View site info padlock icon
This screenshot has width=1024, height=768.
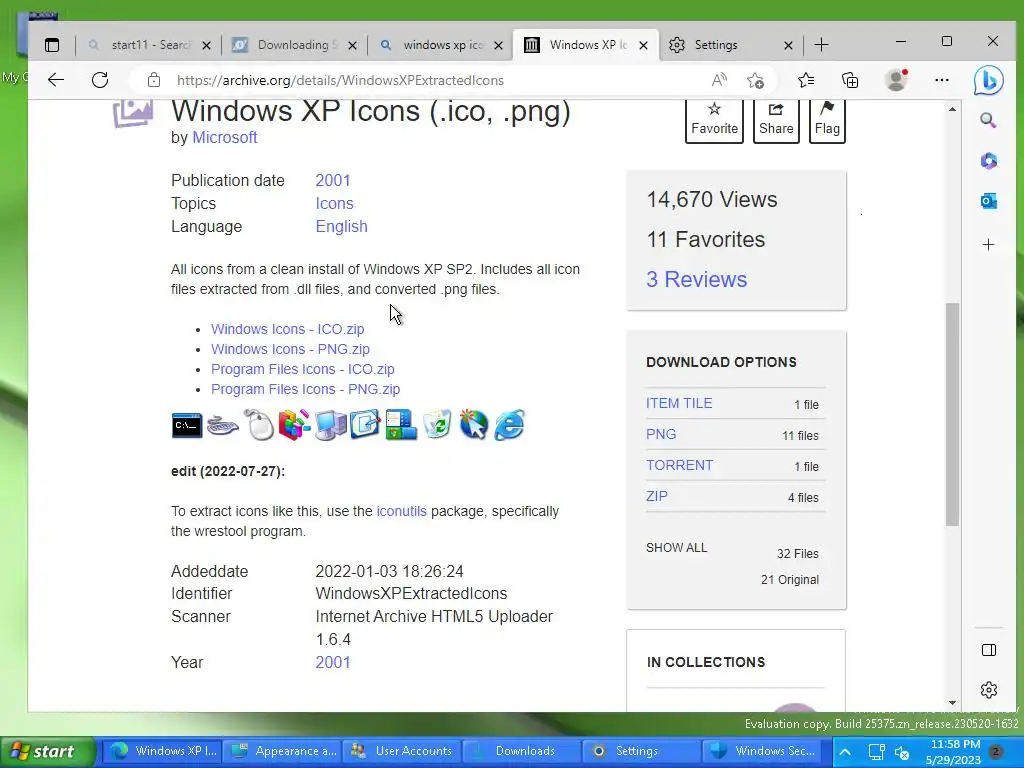click(153, 80)
